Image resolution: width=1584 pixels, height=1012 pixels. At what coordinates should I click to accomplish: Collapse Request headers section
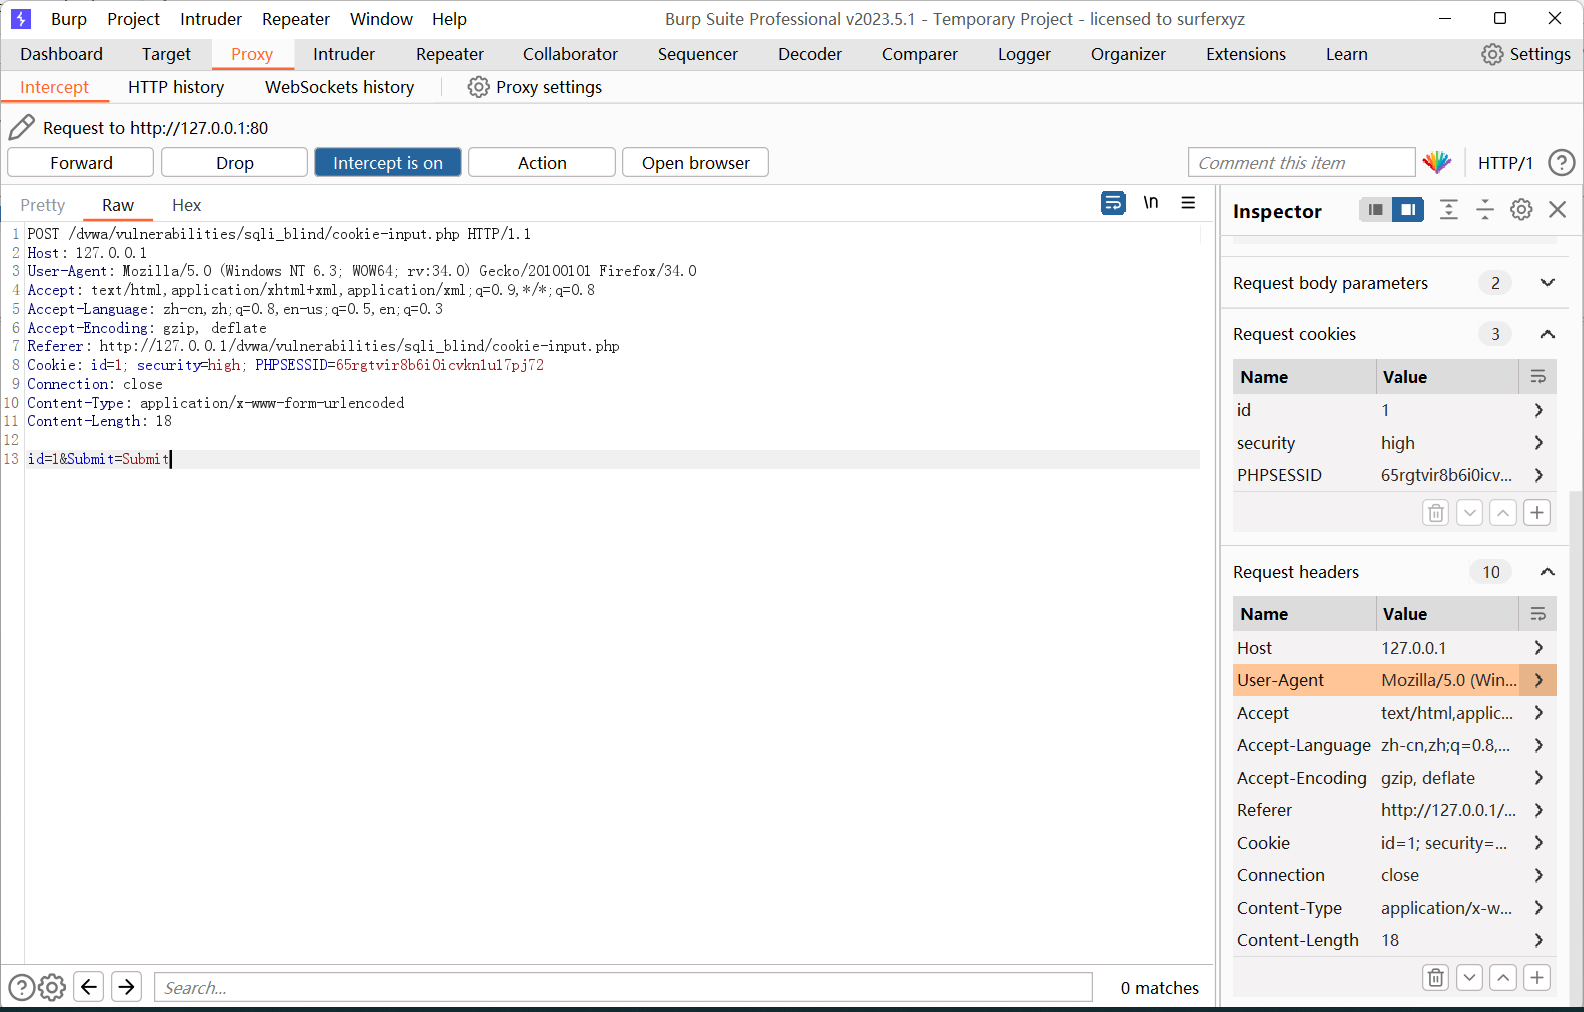click(x=1548, y=572)
